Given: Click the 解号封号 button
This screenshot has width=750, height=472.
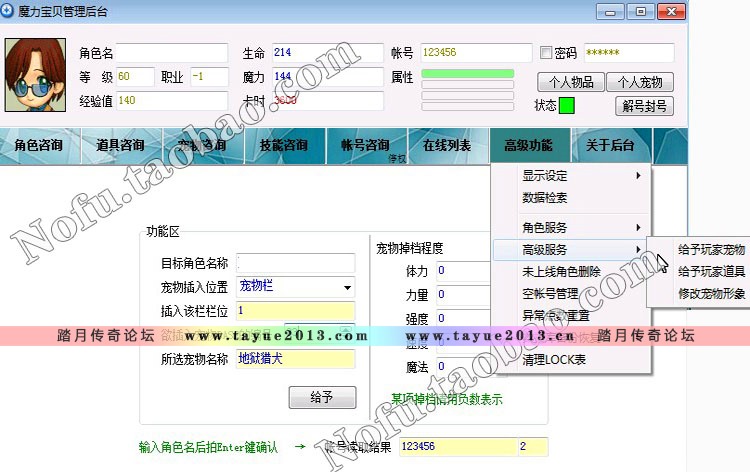Looking at the screenshot, I should coord(644,106).
